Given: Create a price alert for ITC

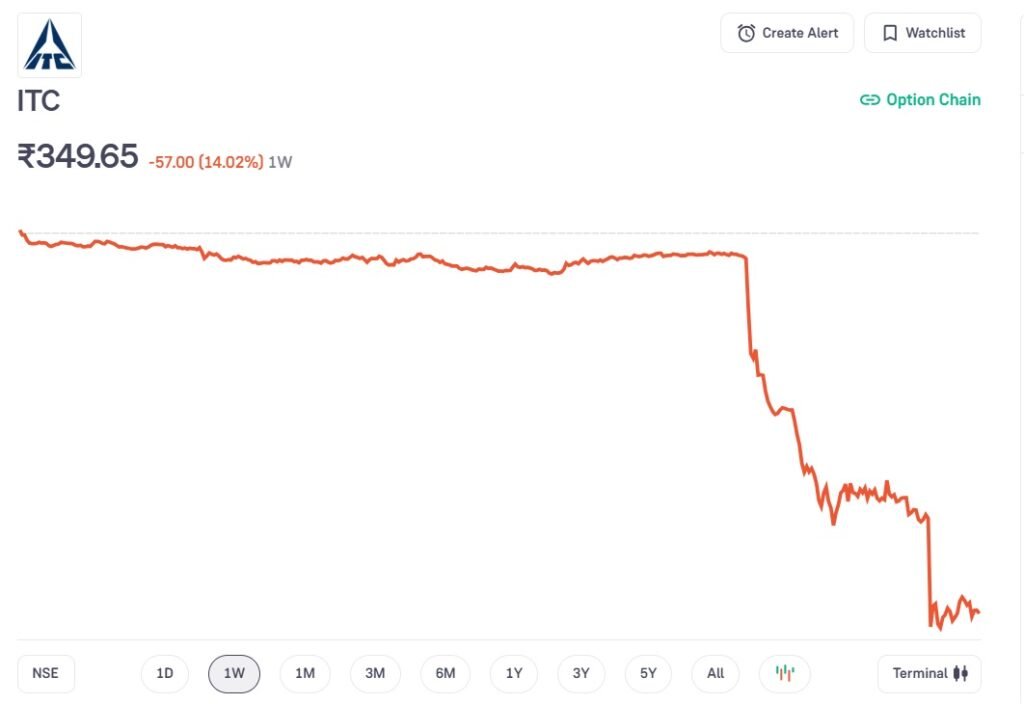Looking at the screenshot, I should click(787, 33).
